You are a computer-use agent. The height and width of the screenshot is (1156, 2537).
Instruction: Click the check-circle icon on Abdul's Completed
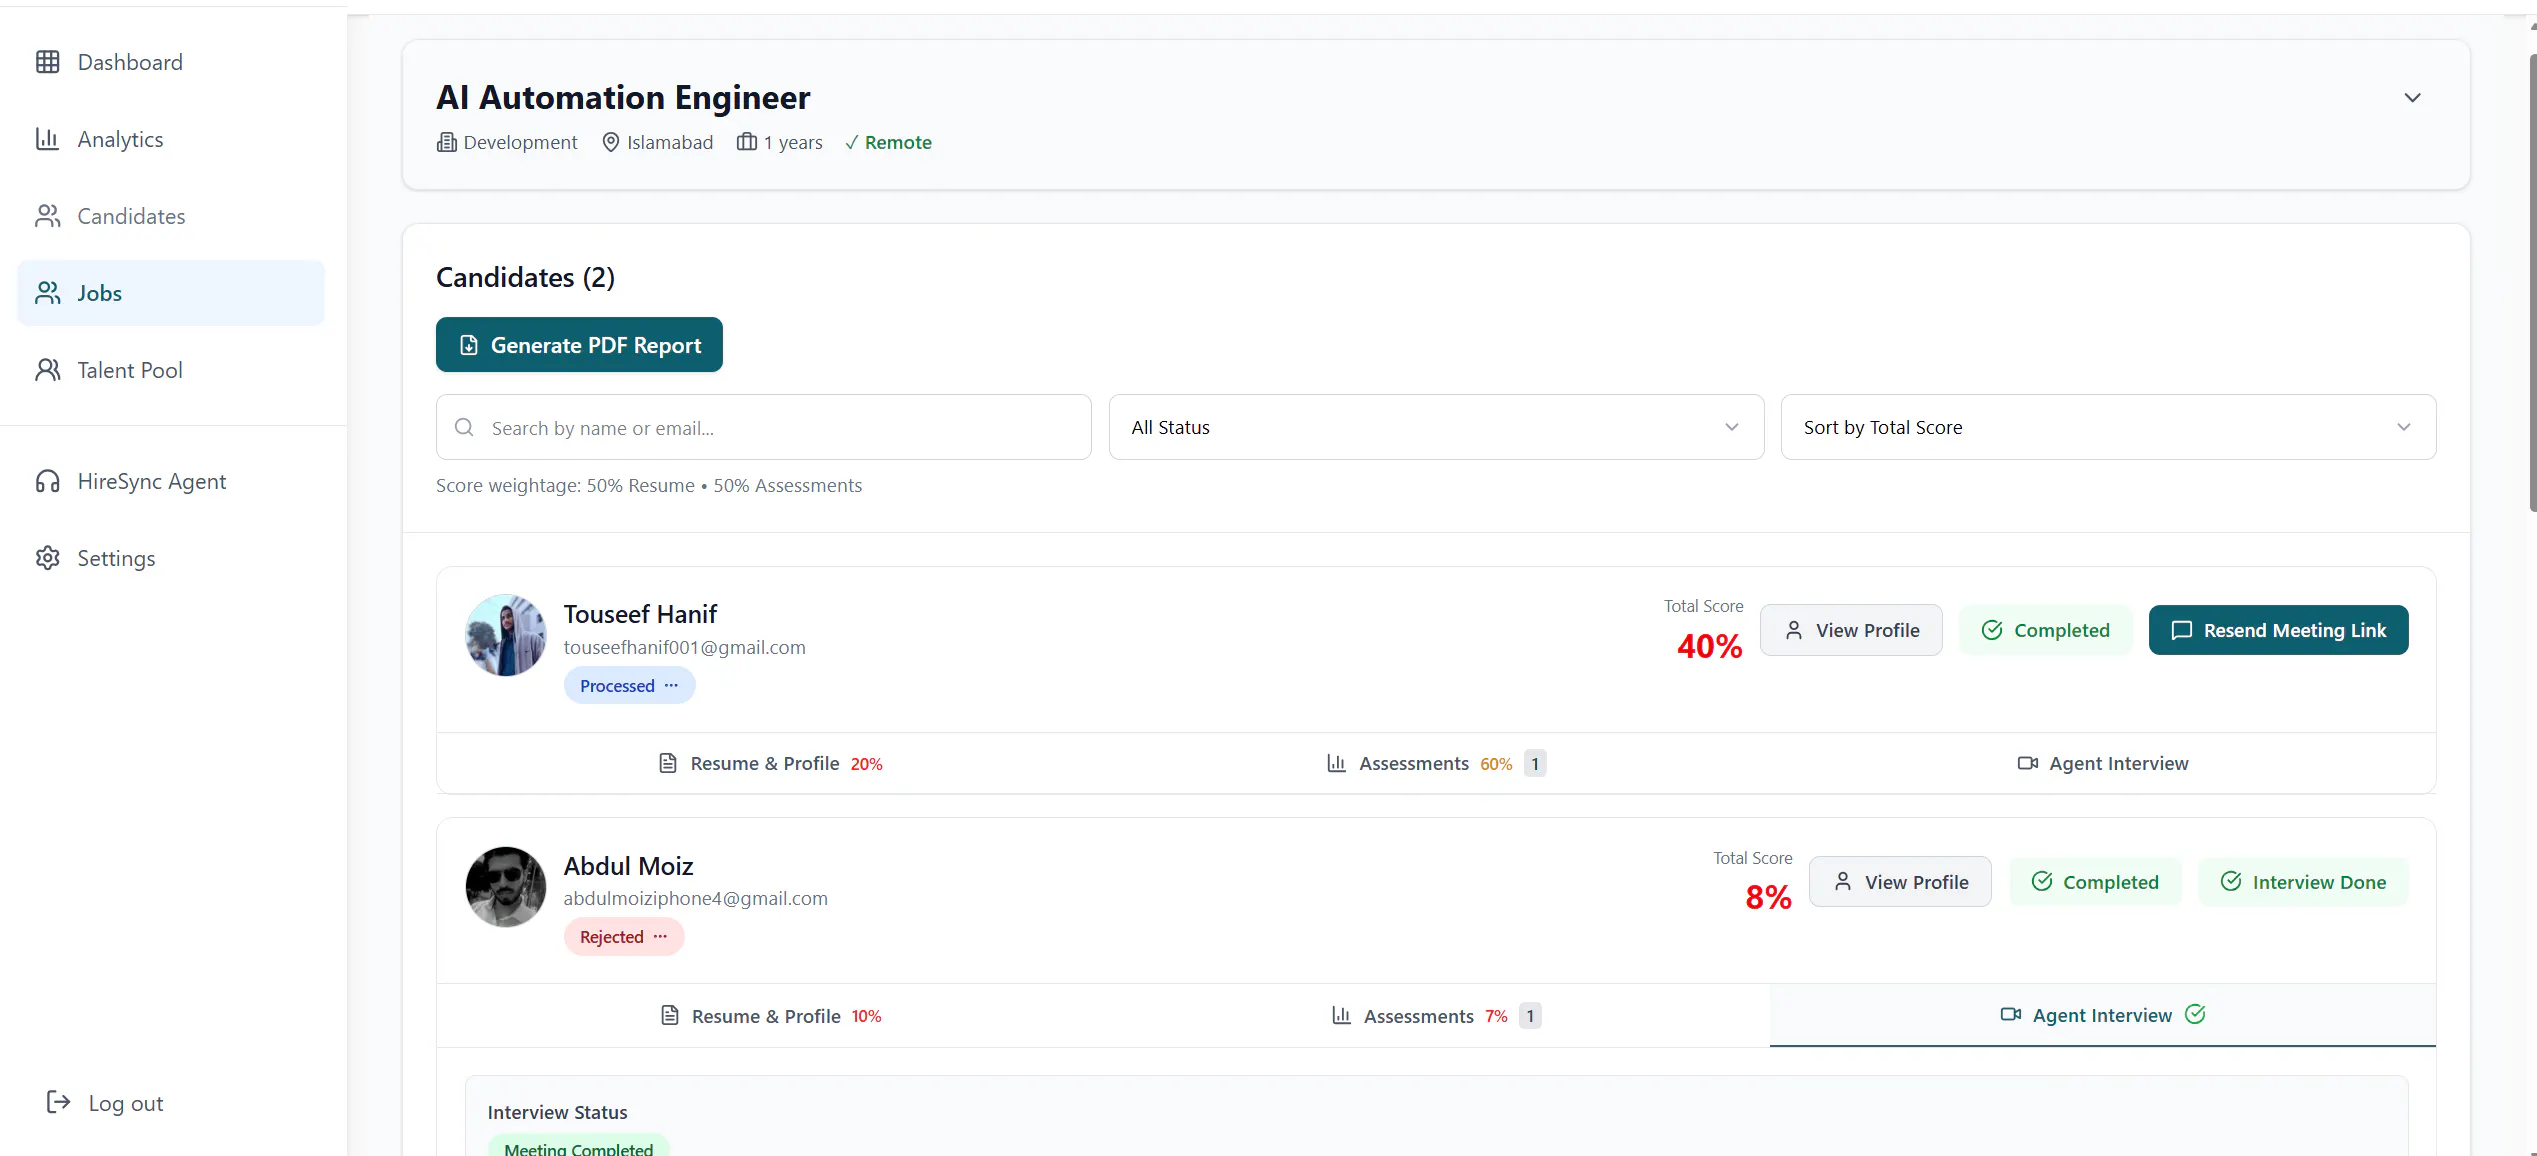(2042, 881)
